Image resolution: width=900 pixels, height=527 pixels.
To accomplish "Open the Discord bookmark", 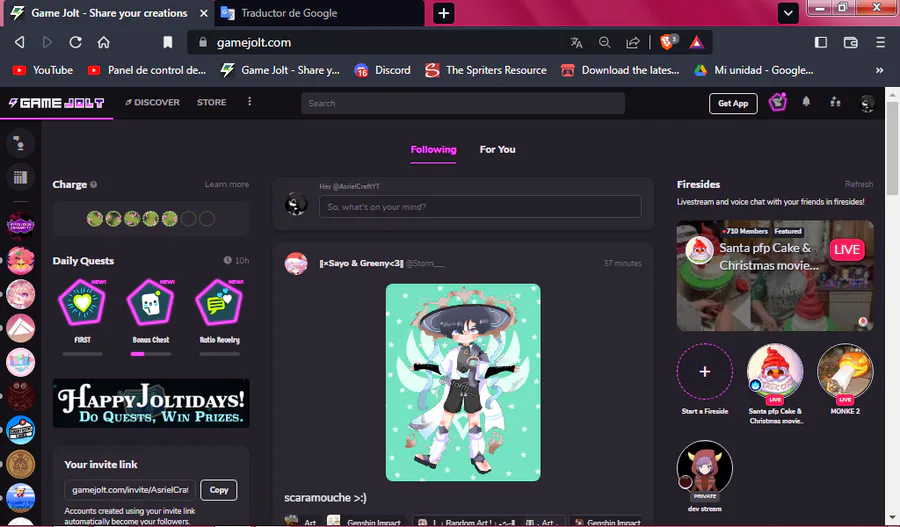I will [x=383, y=70].
